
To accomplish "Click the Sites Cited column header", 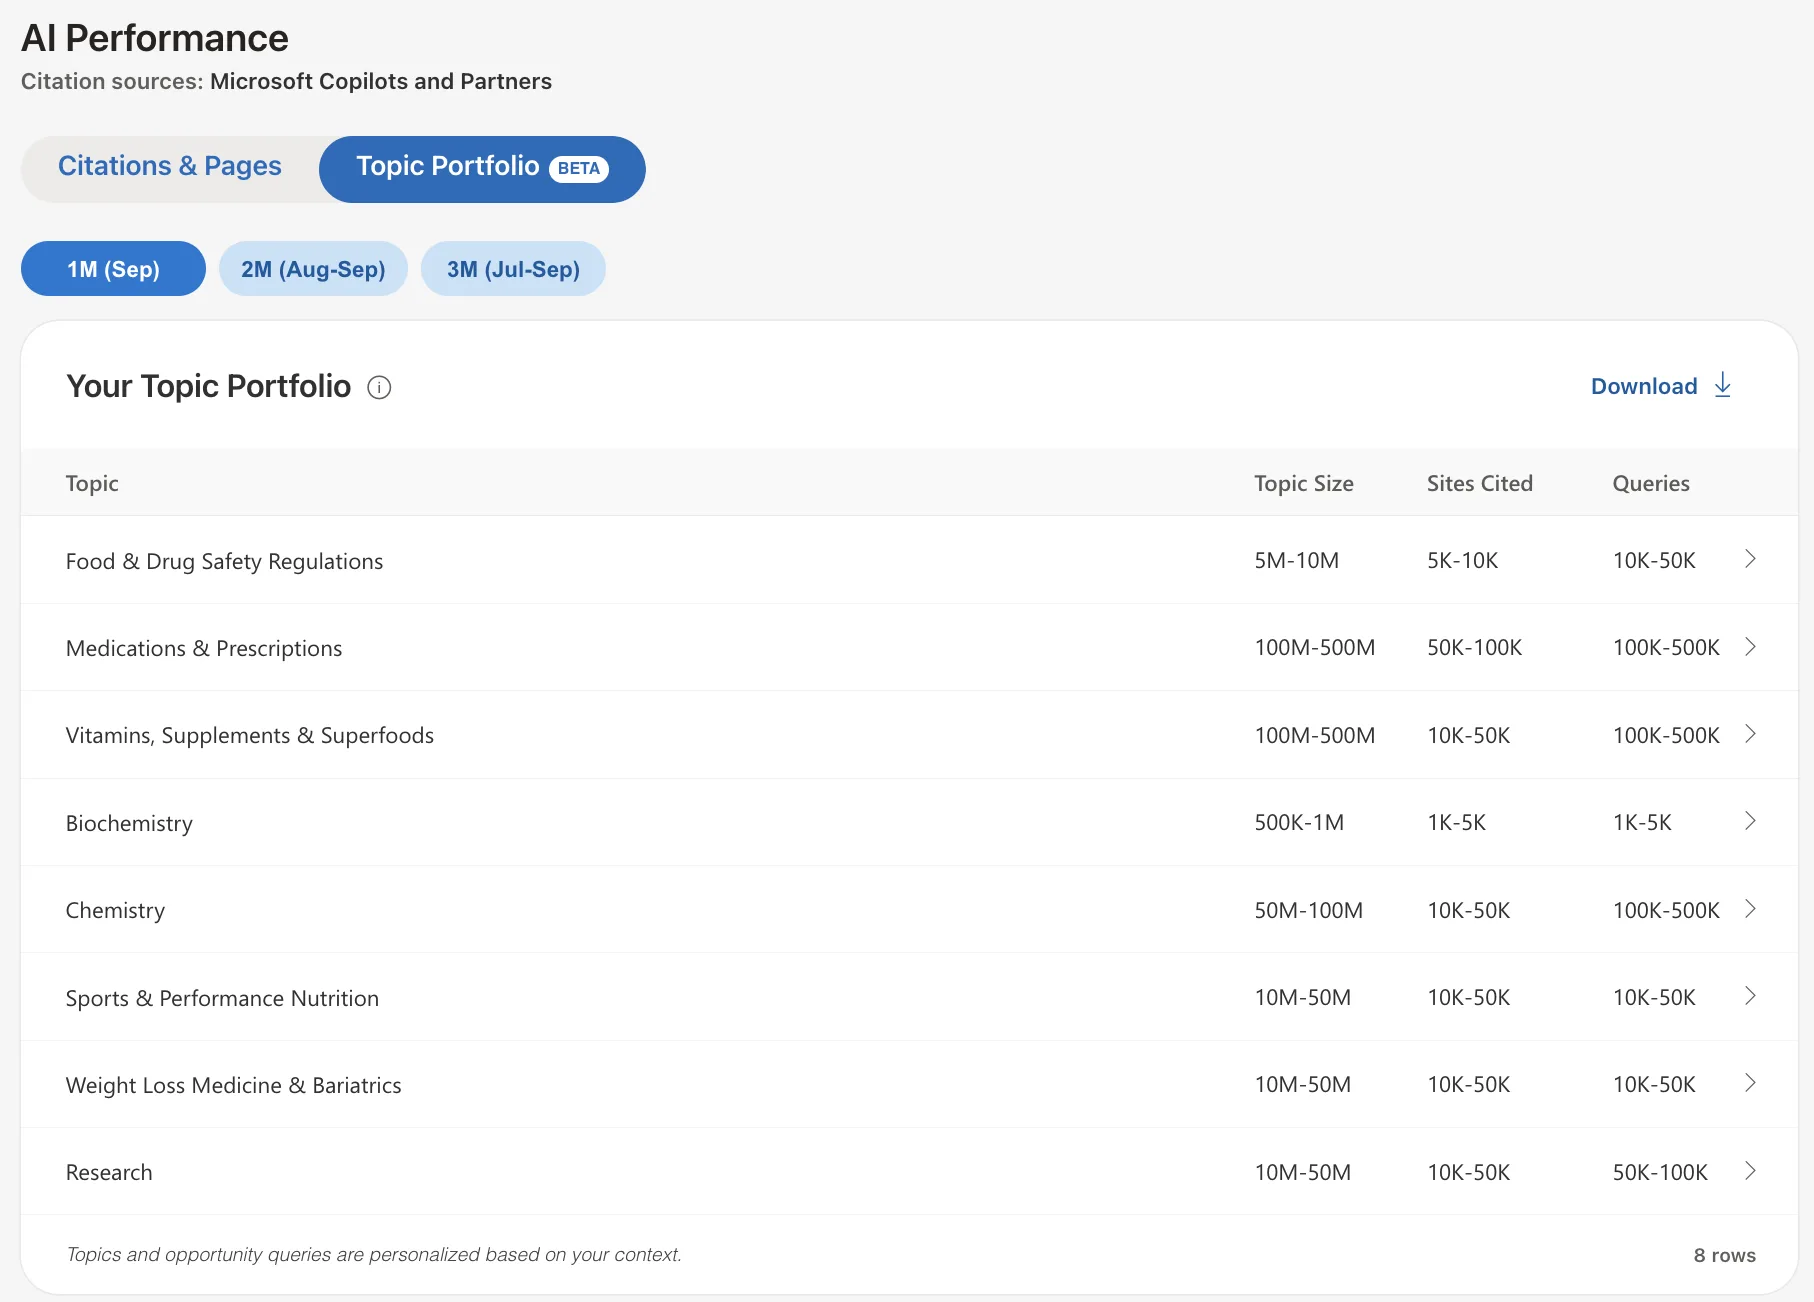I will click(1479, 483).
